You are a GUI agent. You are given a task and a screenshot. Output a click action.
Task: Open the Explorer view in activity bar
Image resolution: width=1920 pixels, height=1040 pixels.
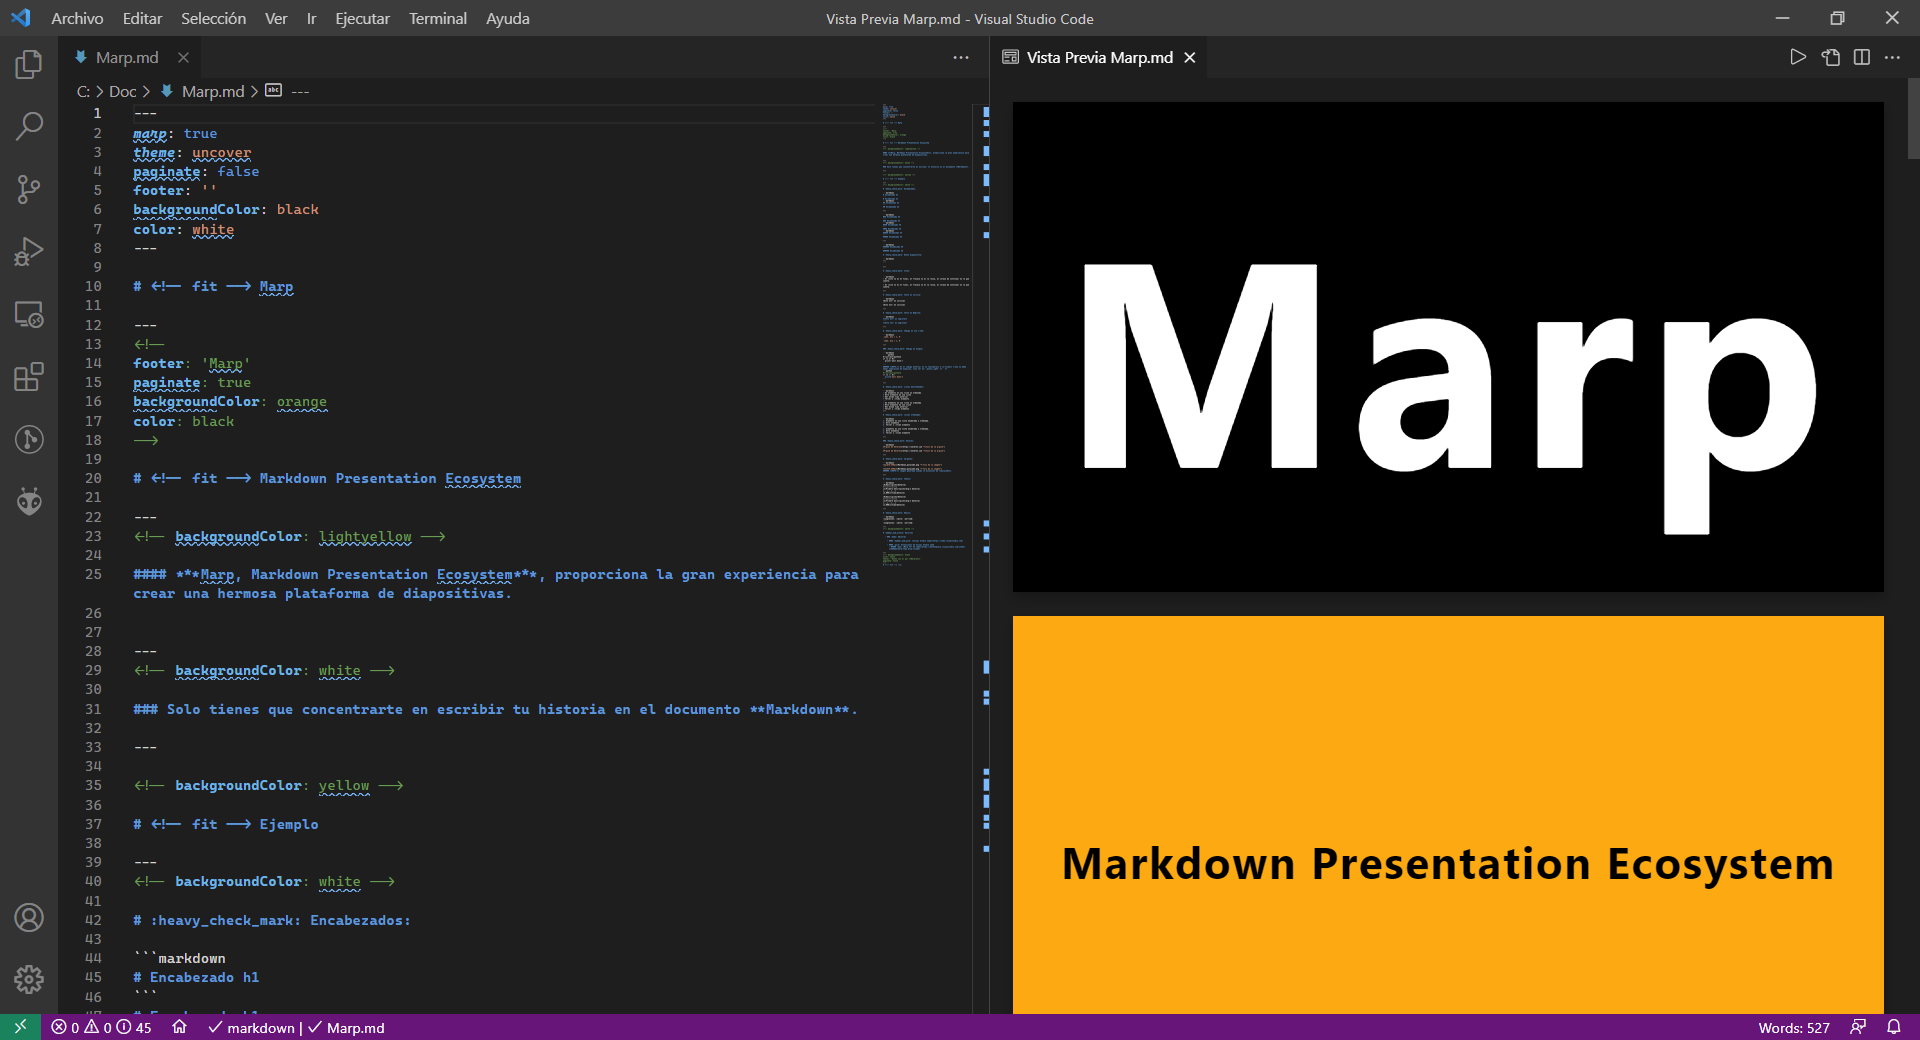coord(29,65)
